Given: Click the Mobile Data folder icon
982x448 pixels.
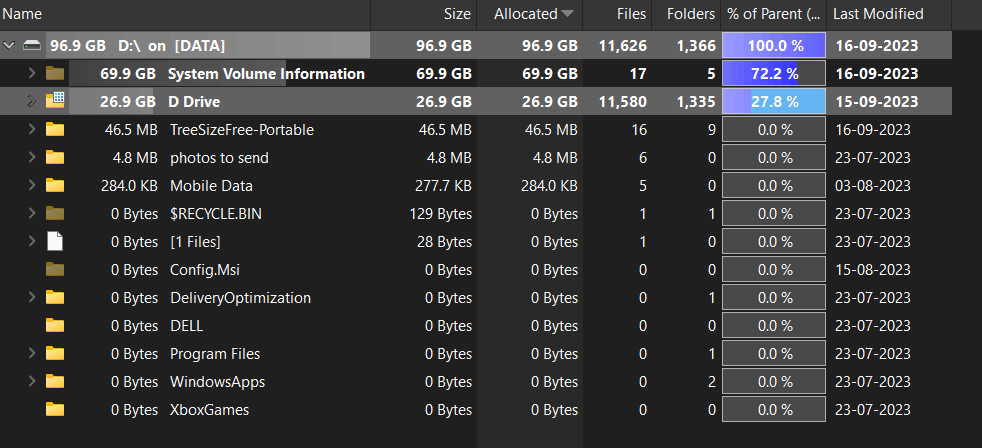Looking at the screenshot, I should pyautogui.click(x=55, y=185).
